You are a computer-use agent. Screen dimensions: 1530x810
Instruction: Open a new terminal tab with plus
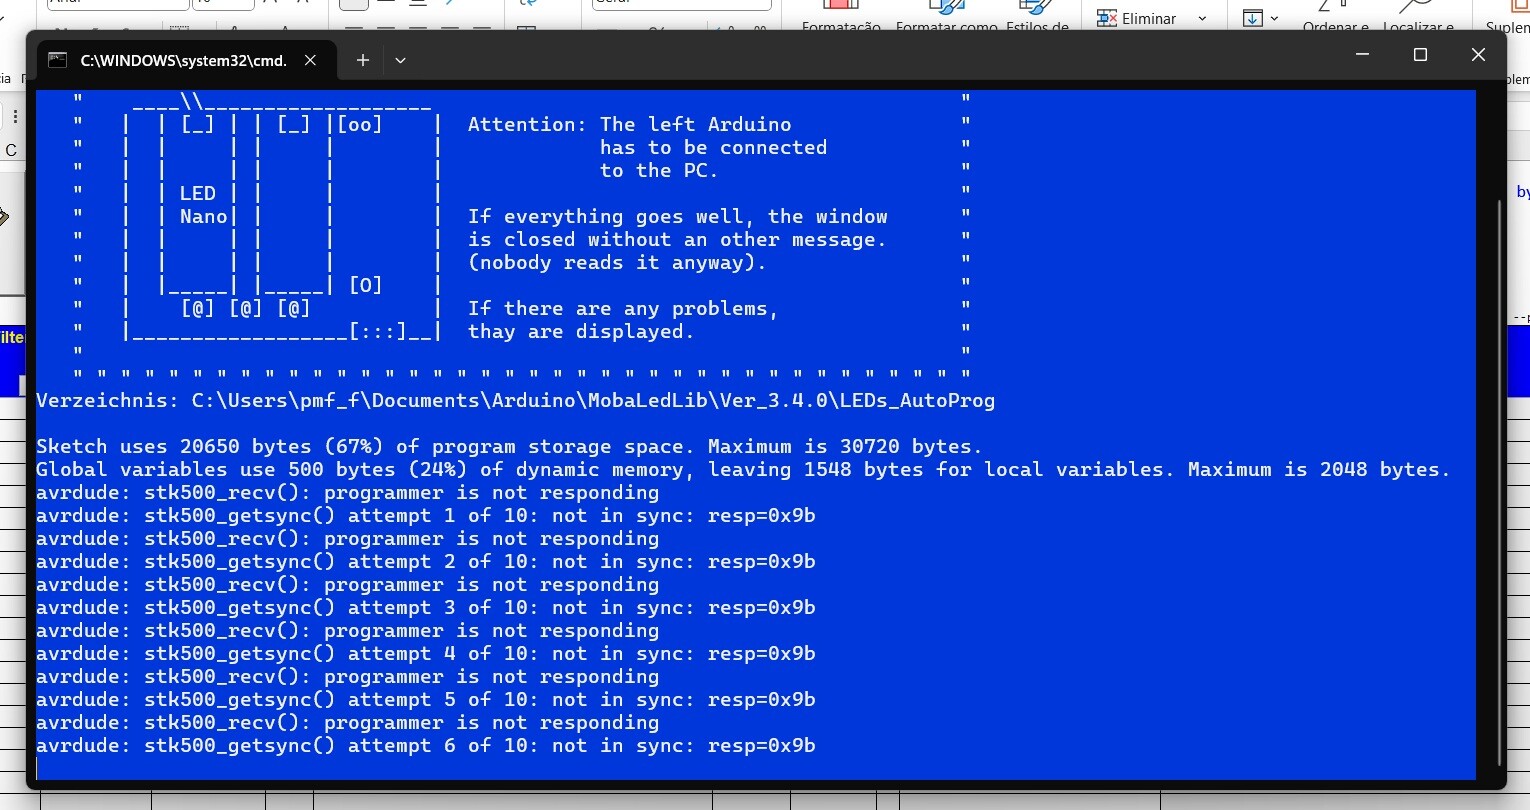pyautogui.click(x=363, y=60)
